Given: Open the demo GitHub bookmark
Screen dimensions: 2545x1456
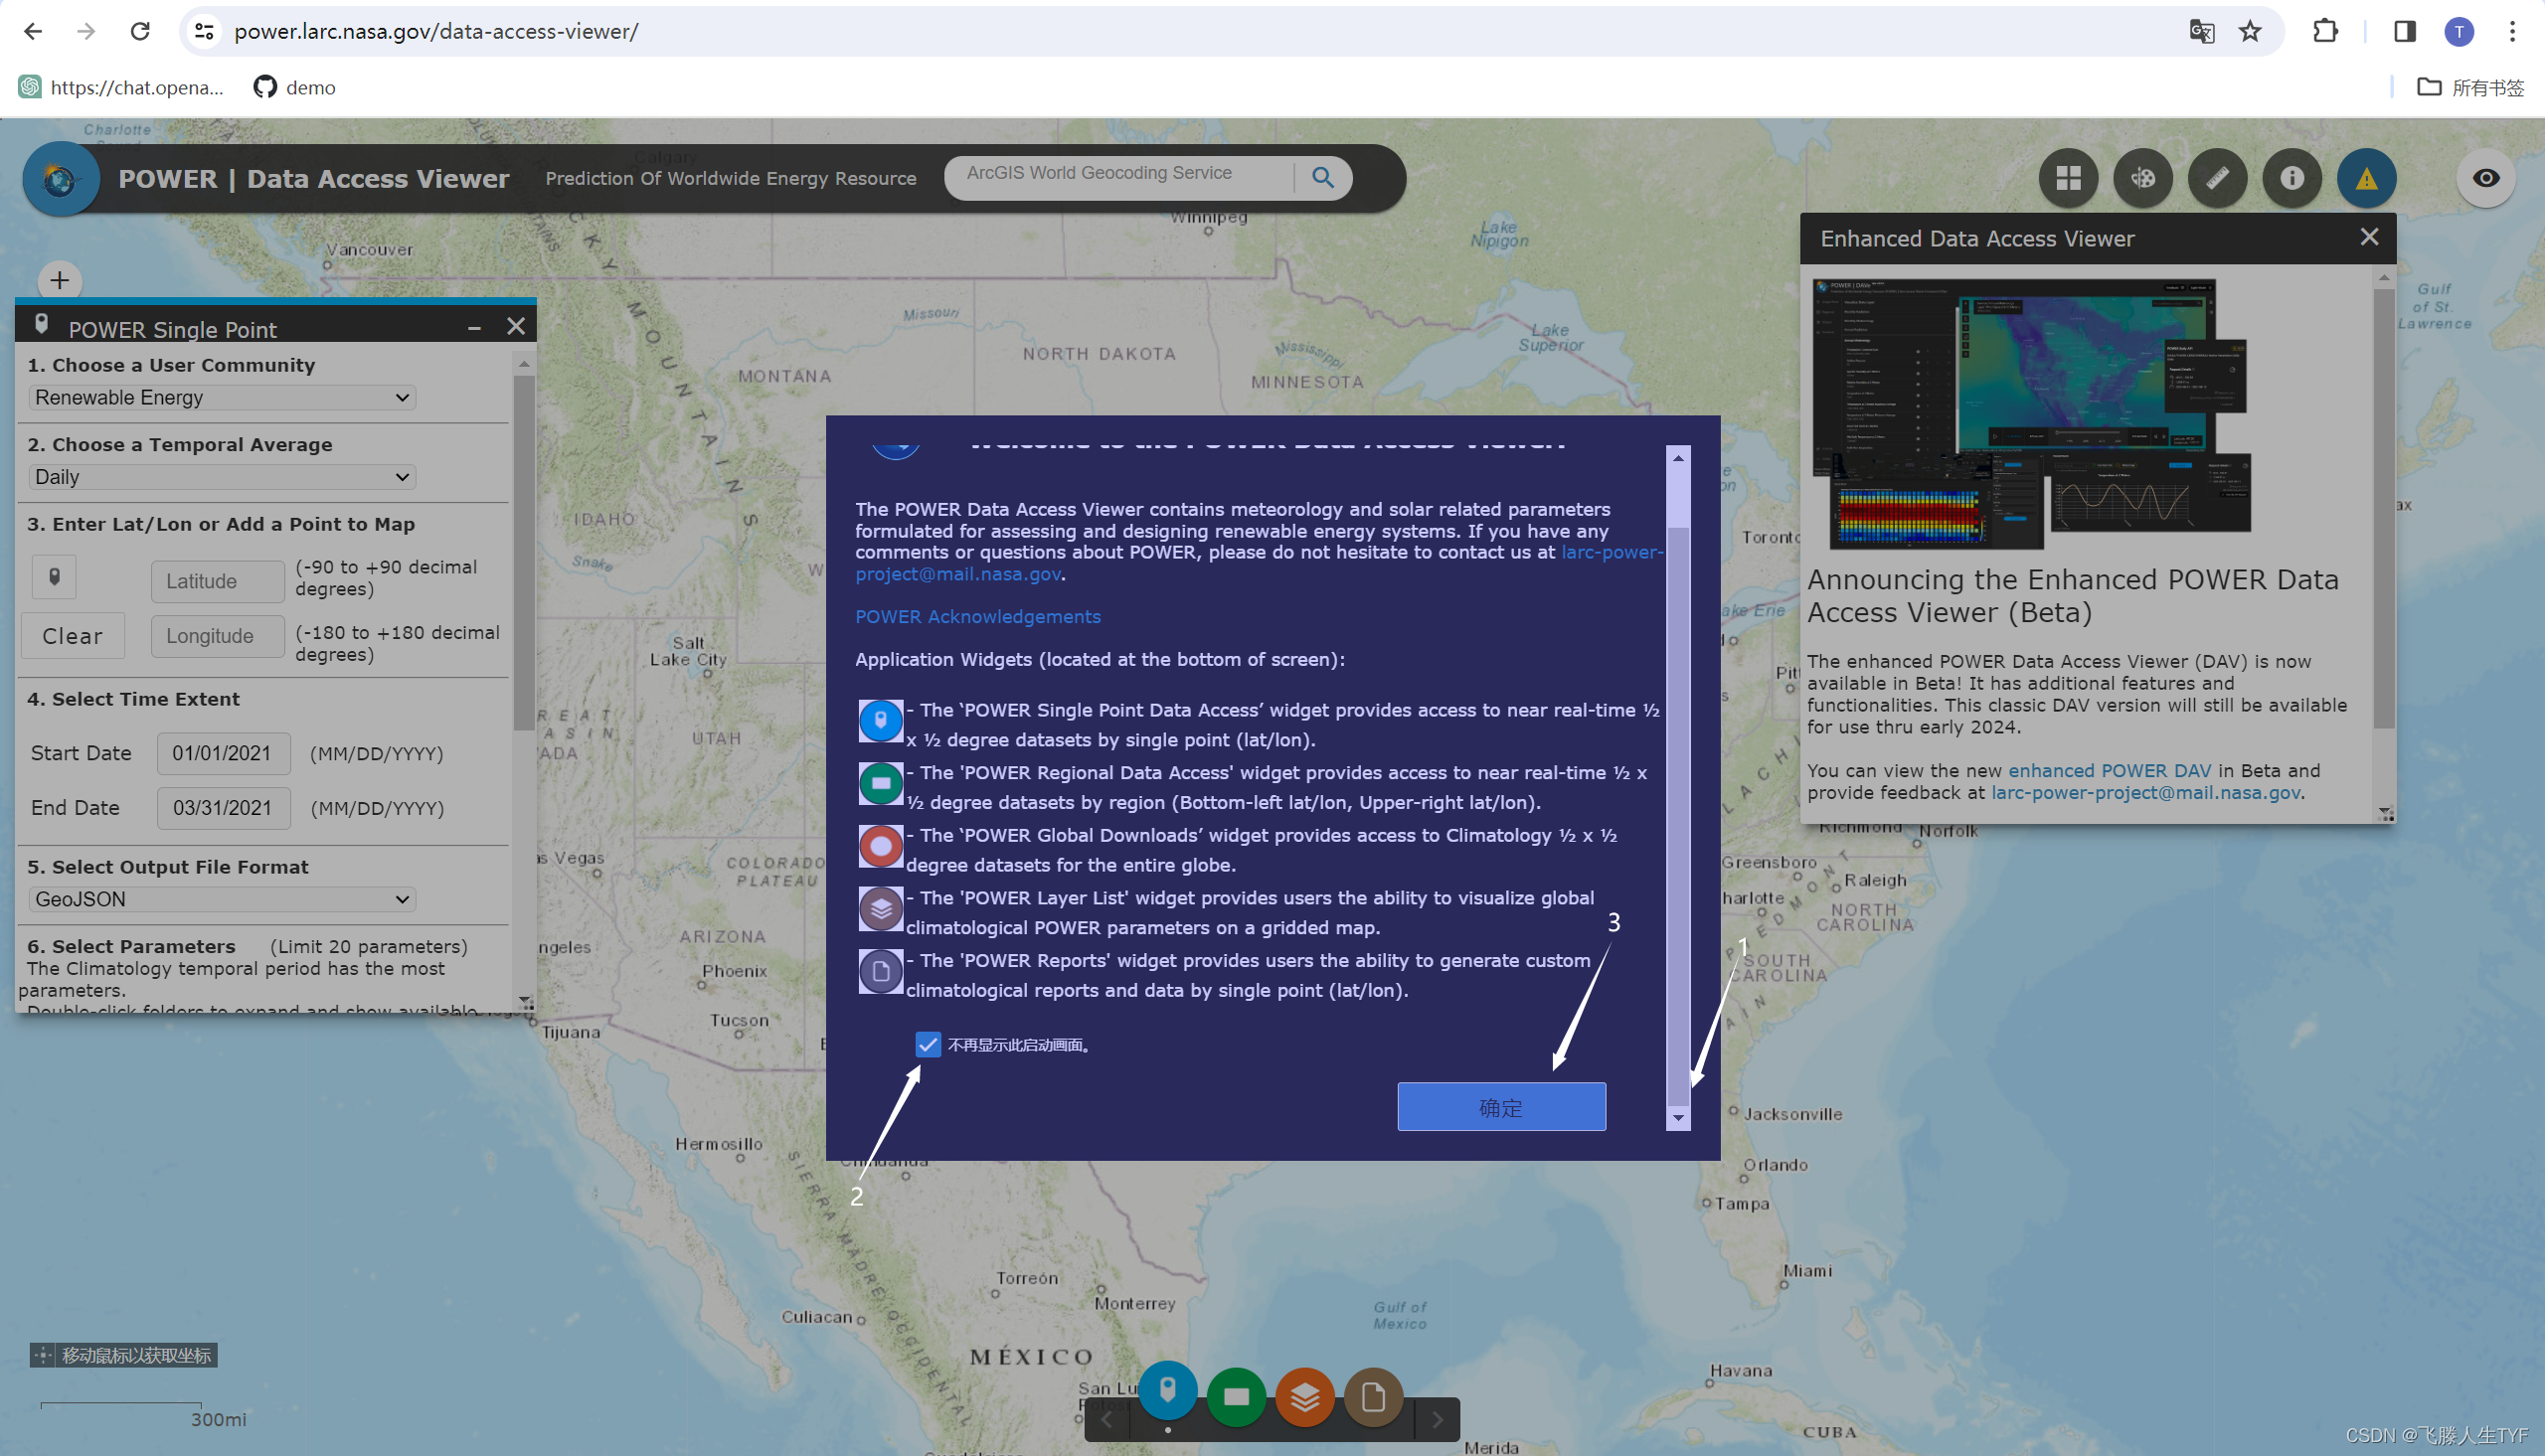Looking at the screenshot, I should tap(294, 87).
